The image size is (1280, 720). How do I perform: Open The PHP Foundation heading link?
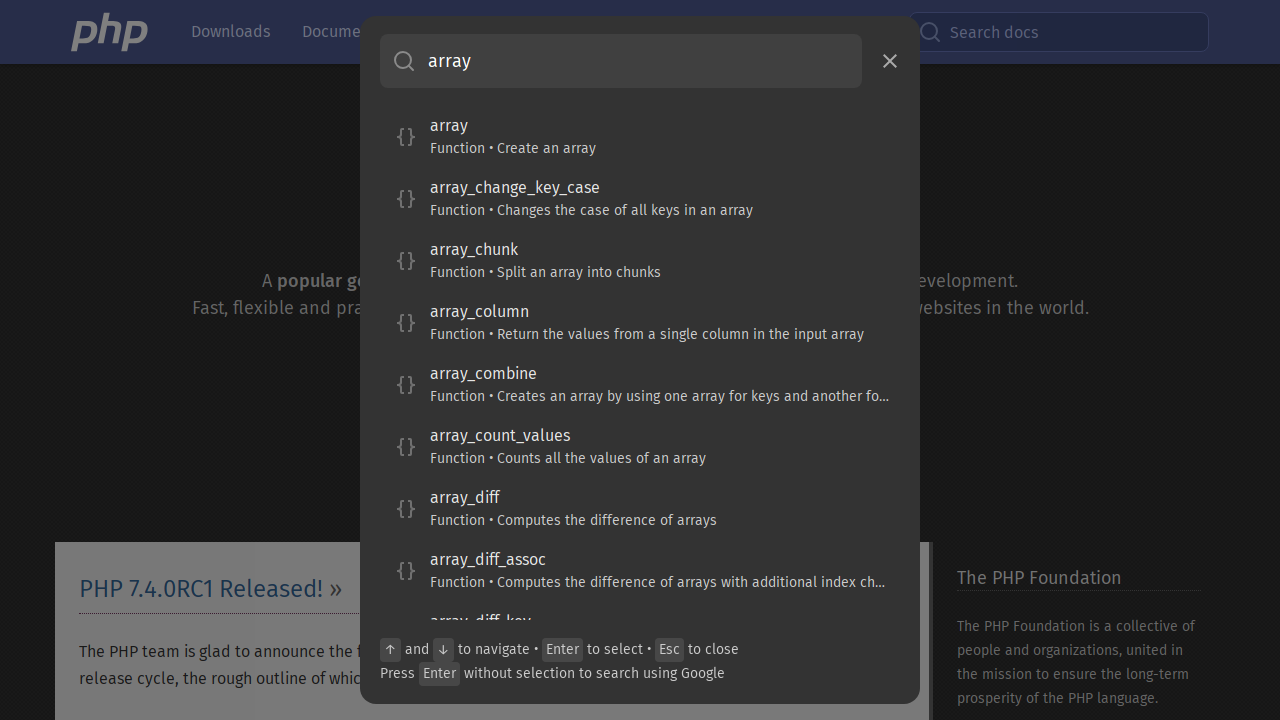[x=1038, y=577]
